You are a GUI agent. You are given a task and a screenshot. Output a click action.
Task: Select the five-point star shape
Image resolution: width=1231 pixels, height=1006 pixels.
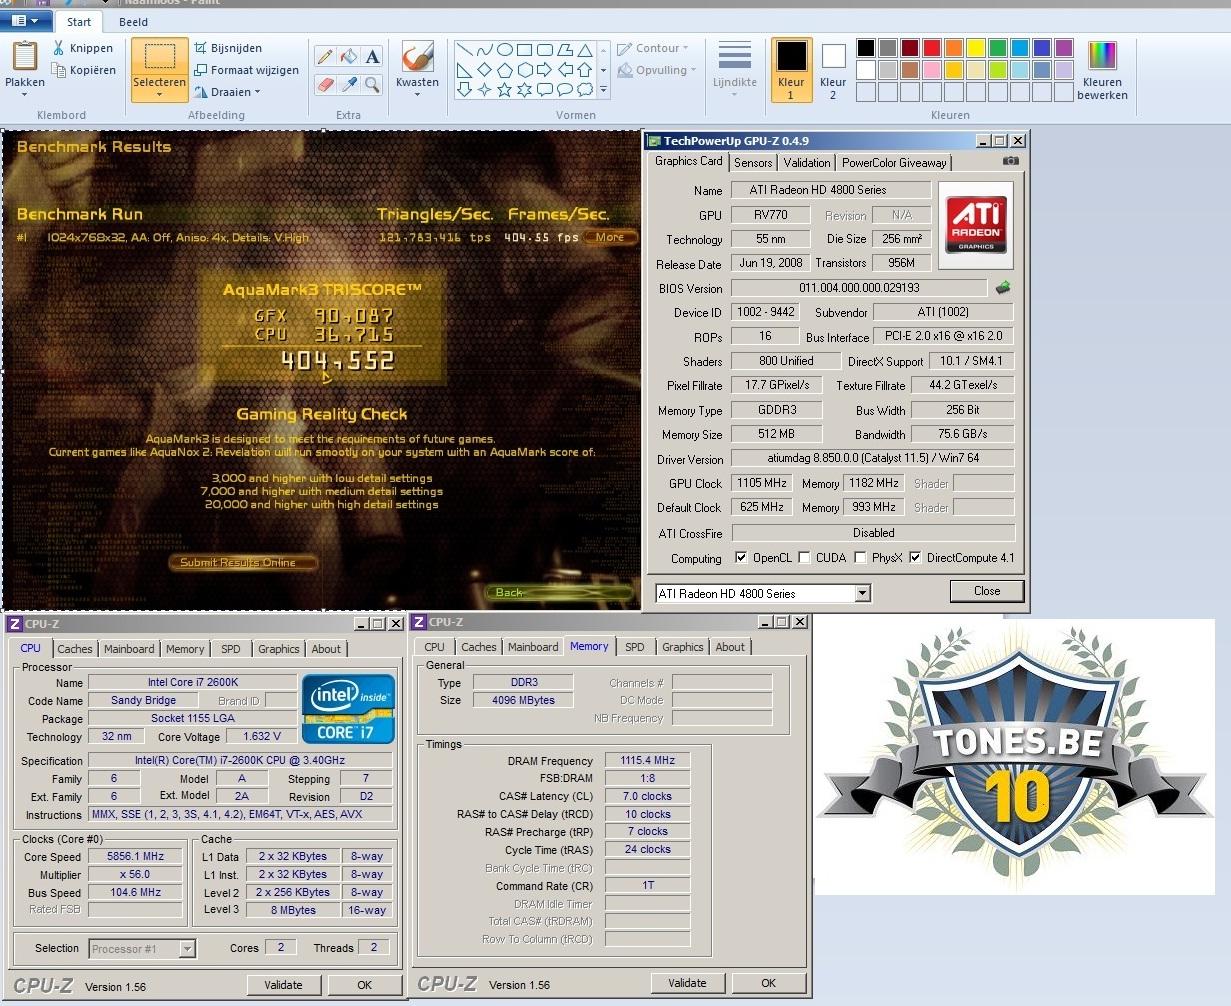(x=505, y=90)
